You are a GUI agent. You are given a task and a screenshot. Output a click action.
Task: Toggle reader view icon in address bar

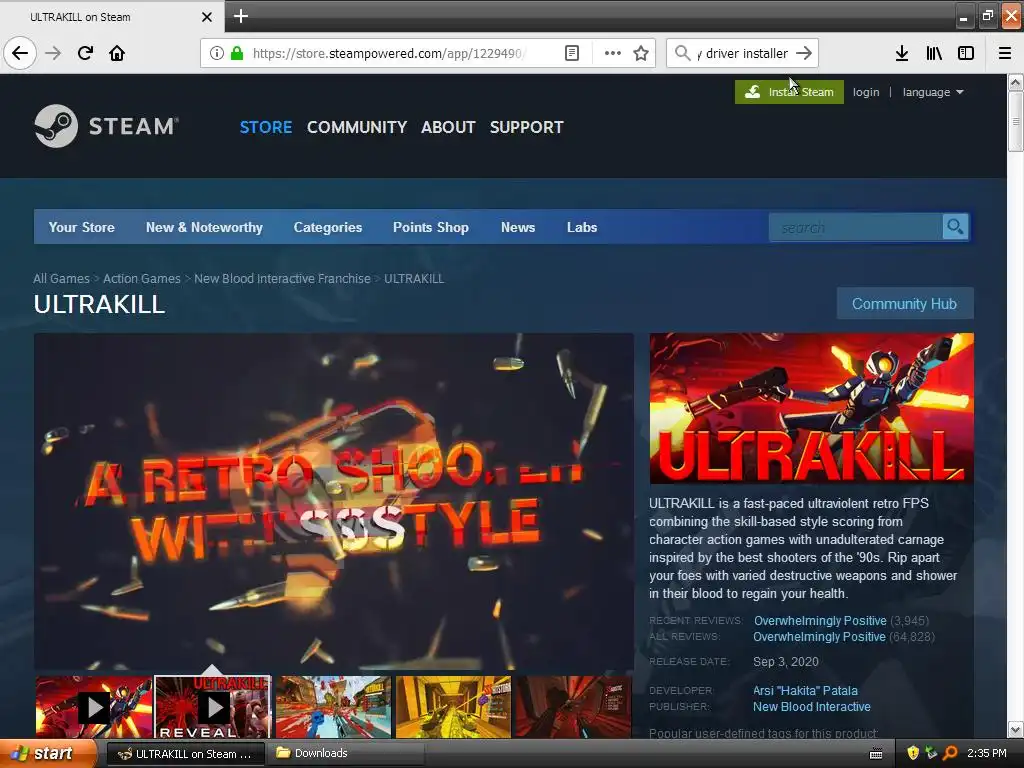(x=571, y=53)
